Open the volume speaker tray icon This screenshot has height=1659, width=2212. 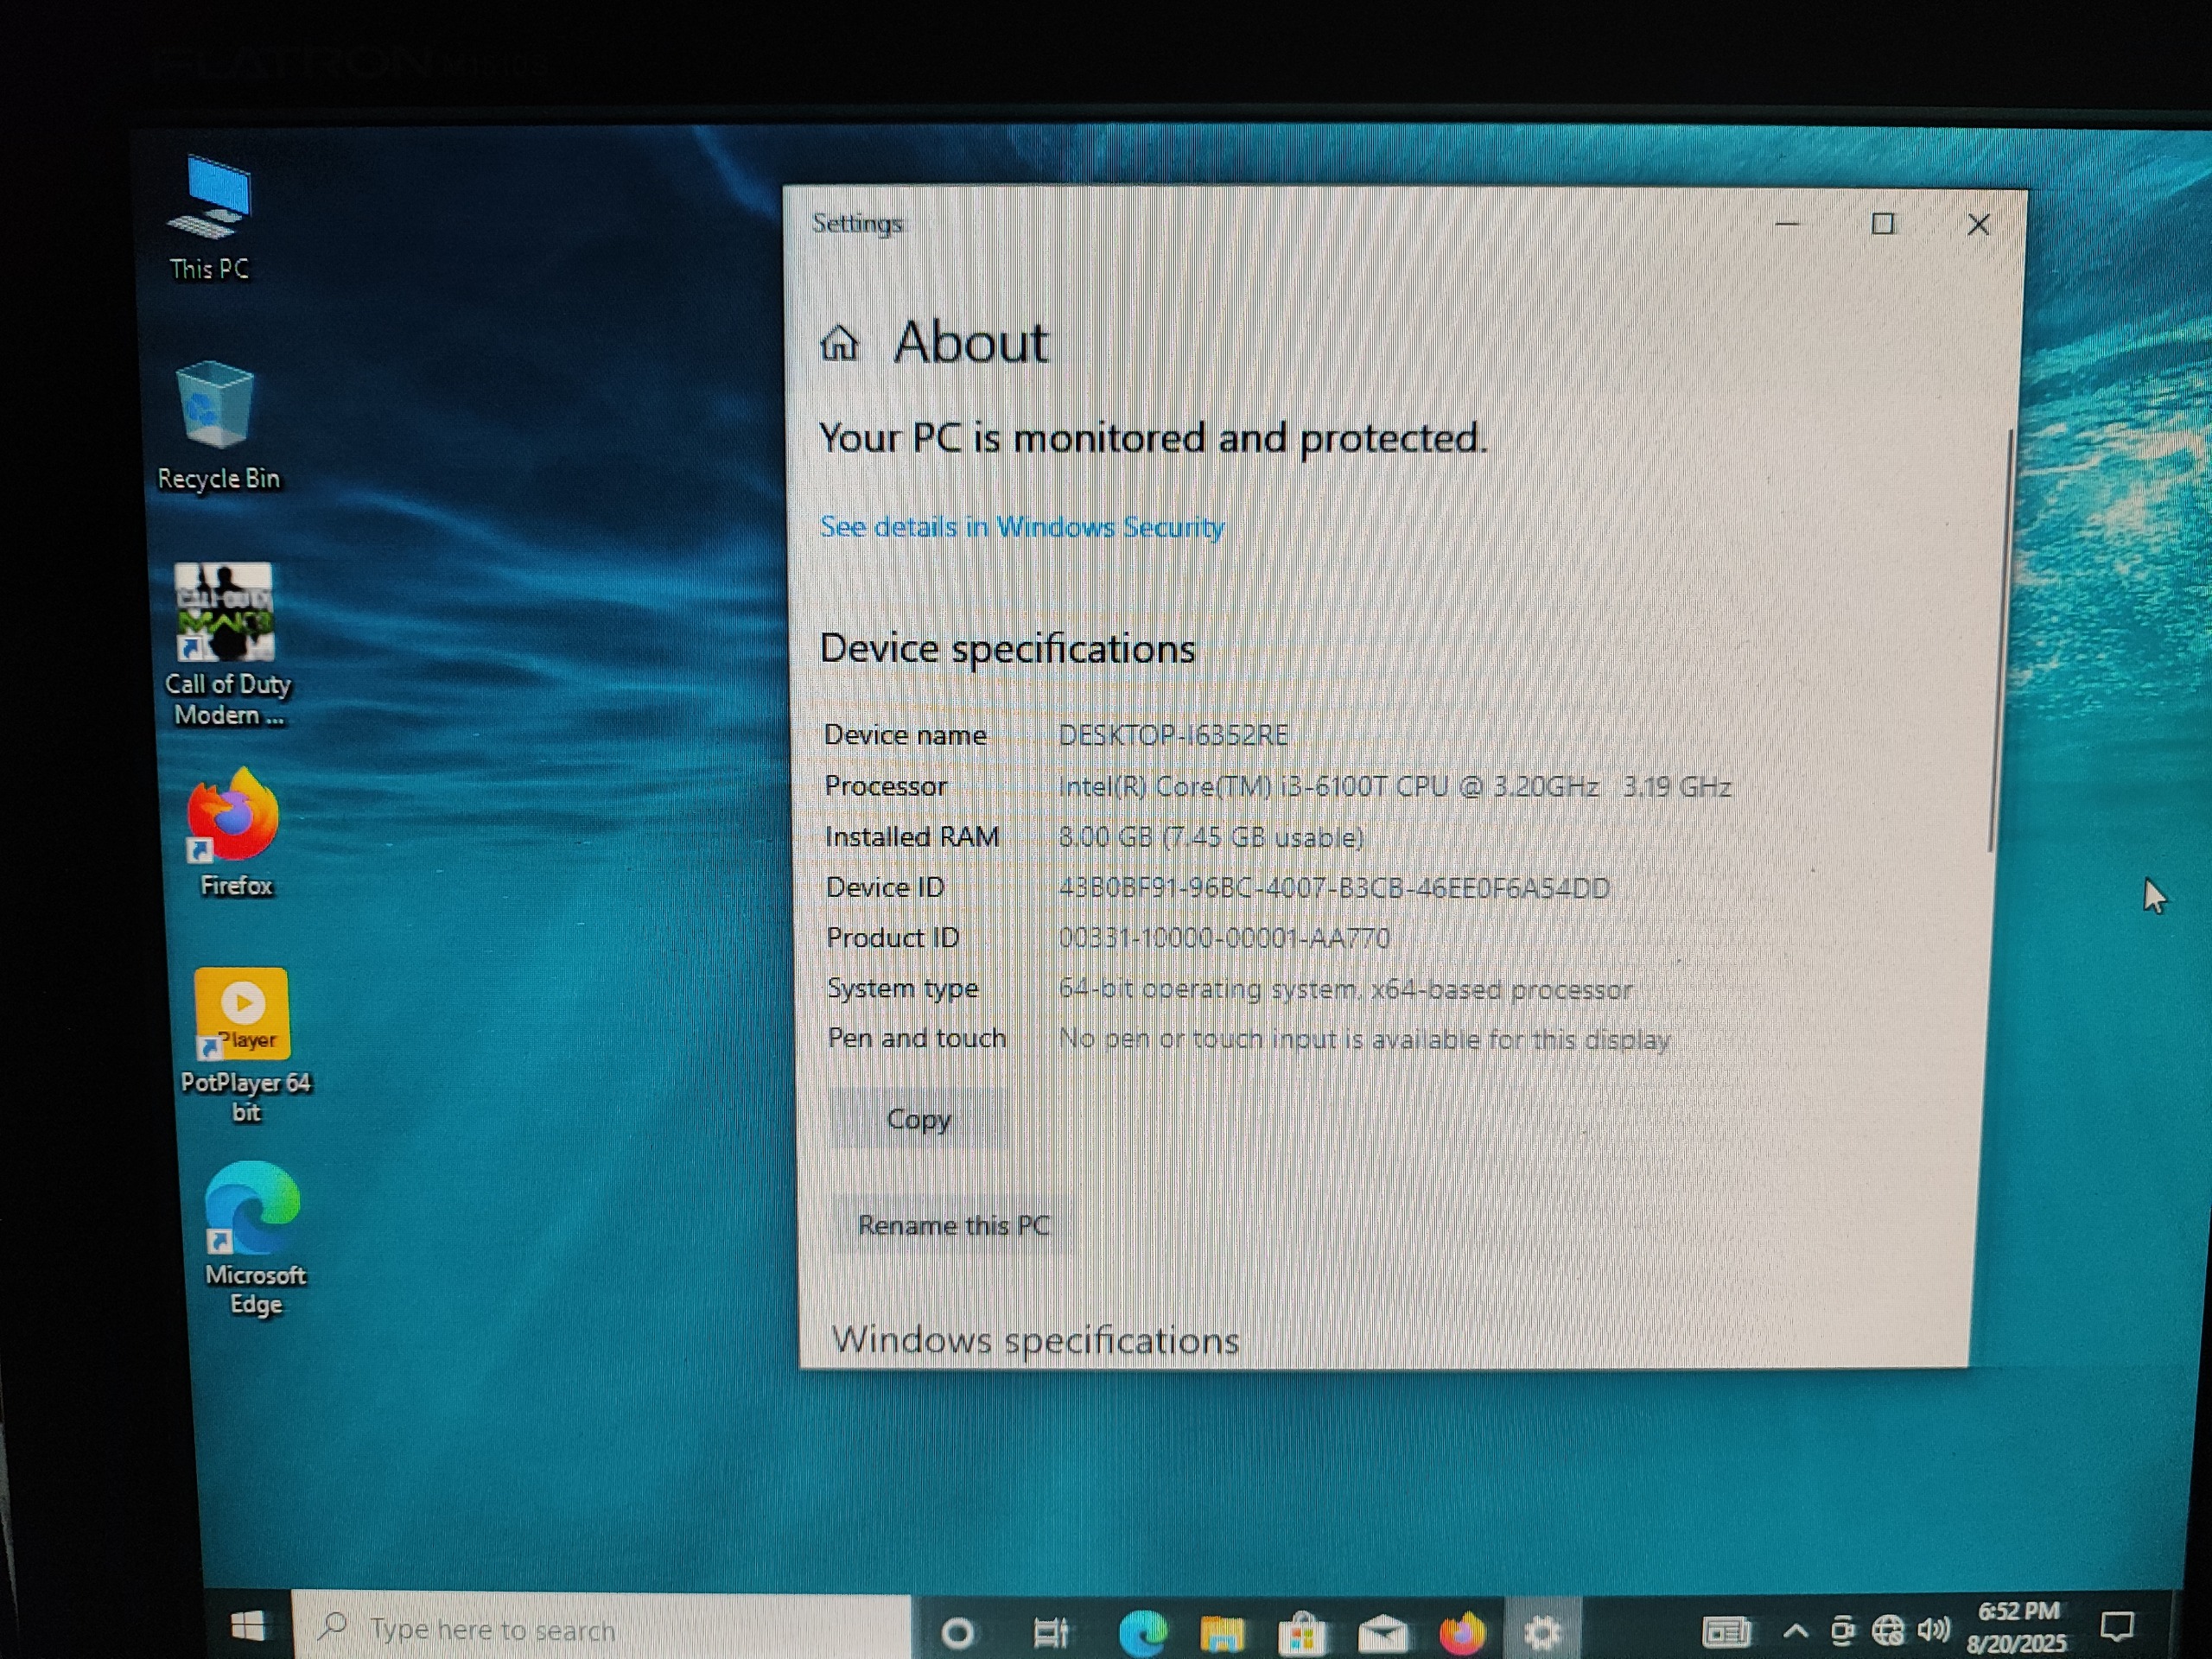pos(1933,1630)
